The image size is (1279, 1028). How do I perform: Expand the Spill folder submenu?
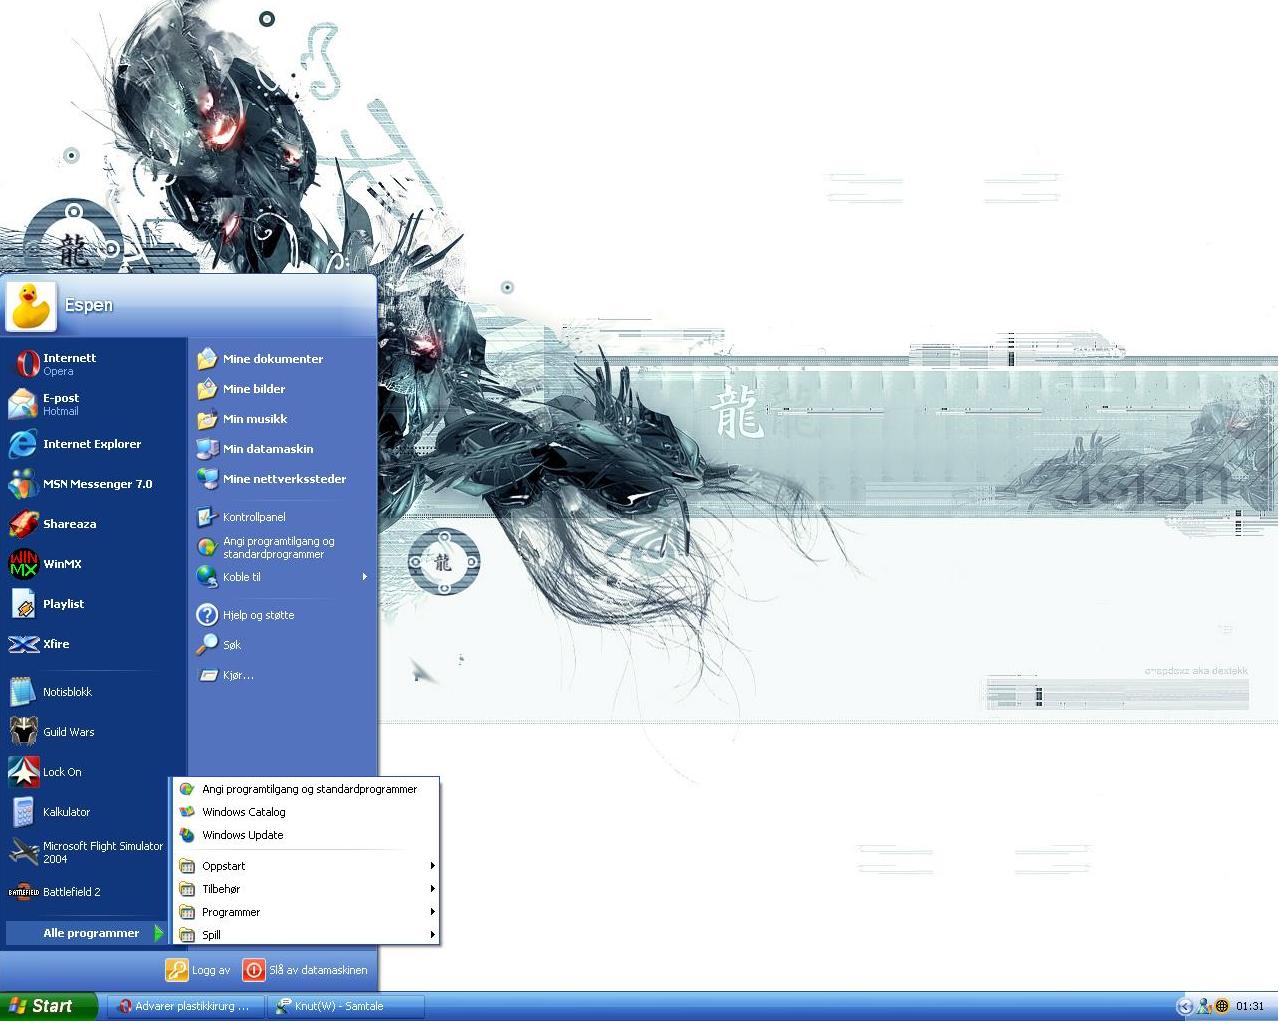tap(307, 935)
